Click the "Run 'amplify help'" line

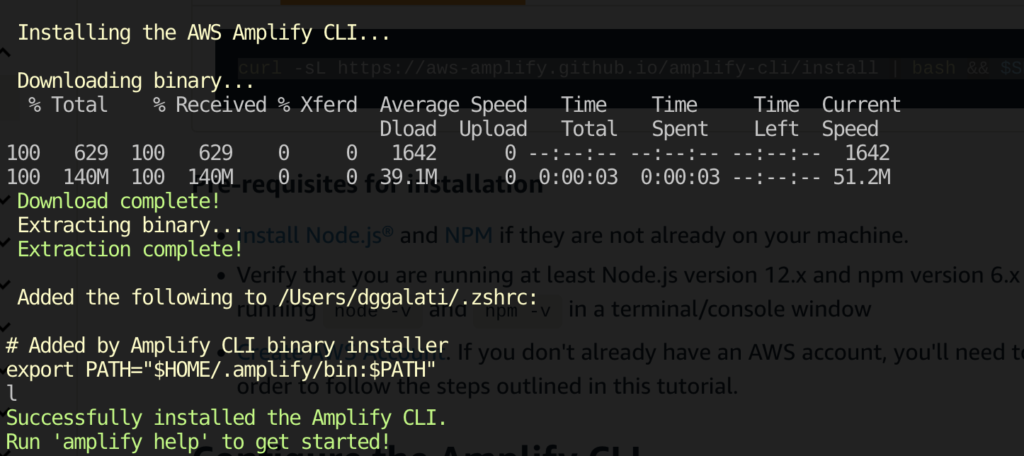197,441
